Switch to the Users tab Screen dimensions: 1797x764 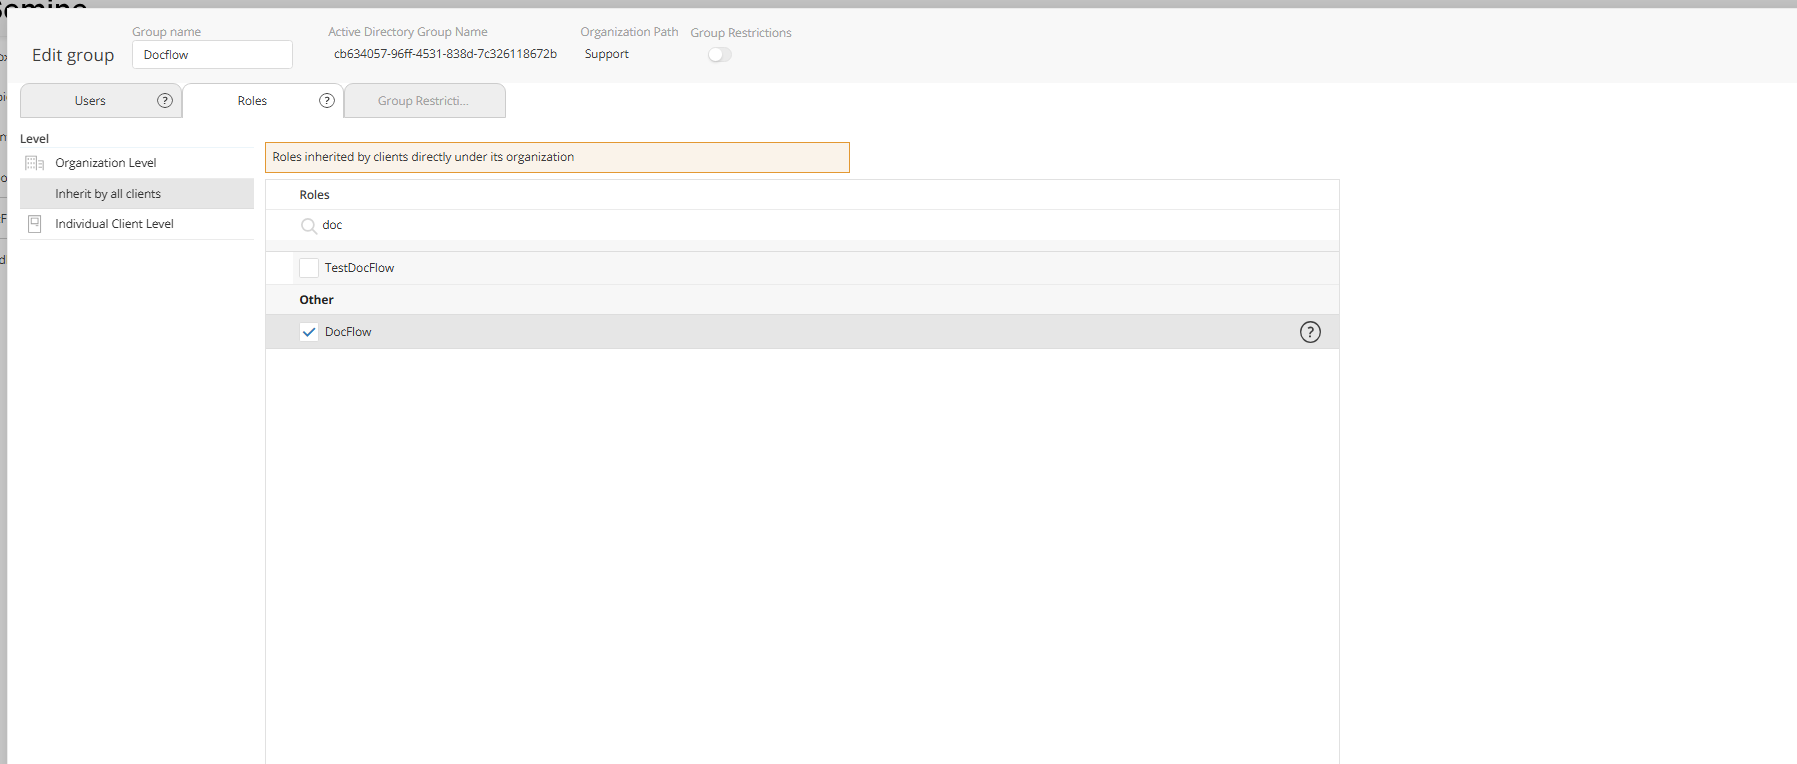(x=90, y=101)
